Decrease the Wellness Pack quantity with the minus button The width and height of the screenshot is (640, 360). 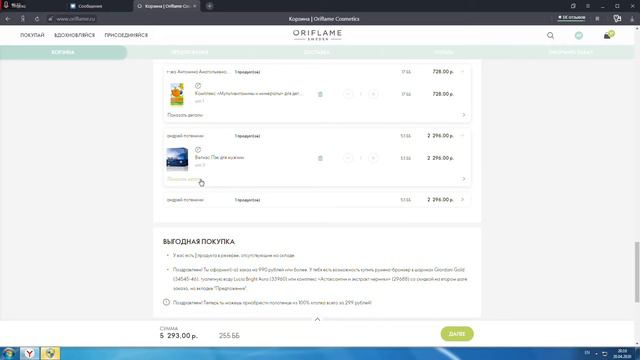click(x=348, y=158)
